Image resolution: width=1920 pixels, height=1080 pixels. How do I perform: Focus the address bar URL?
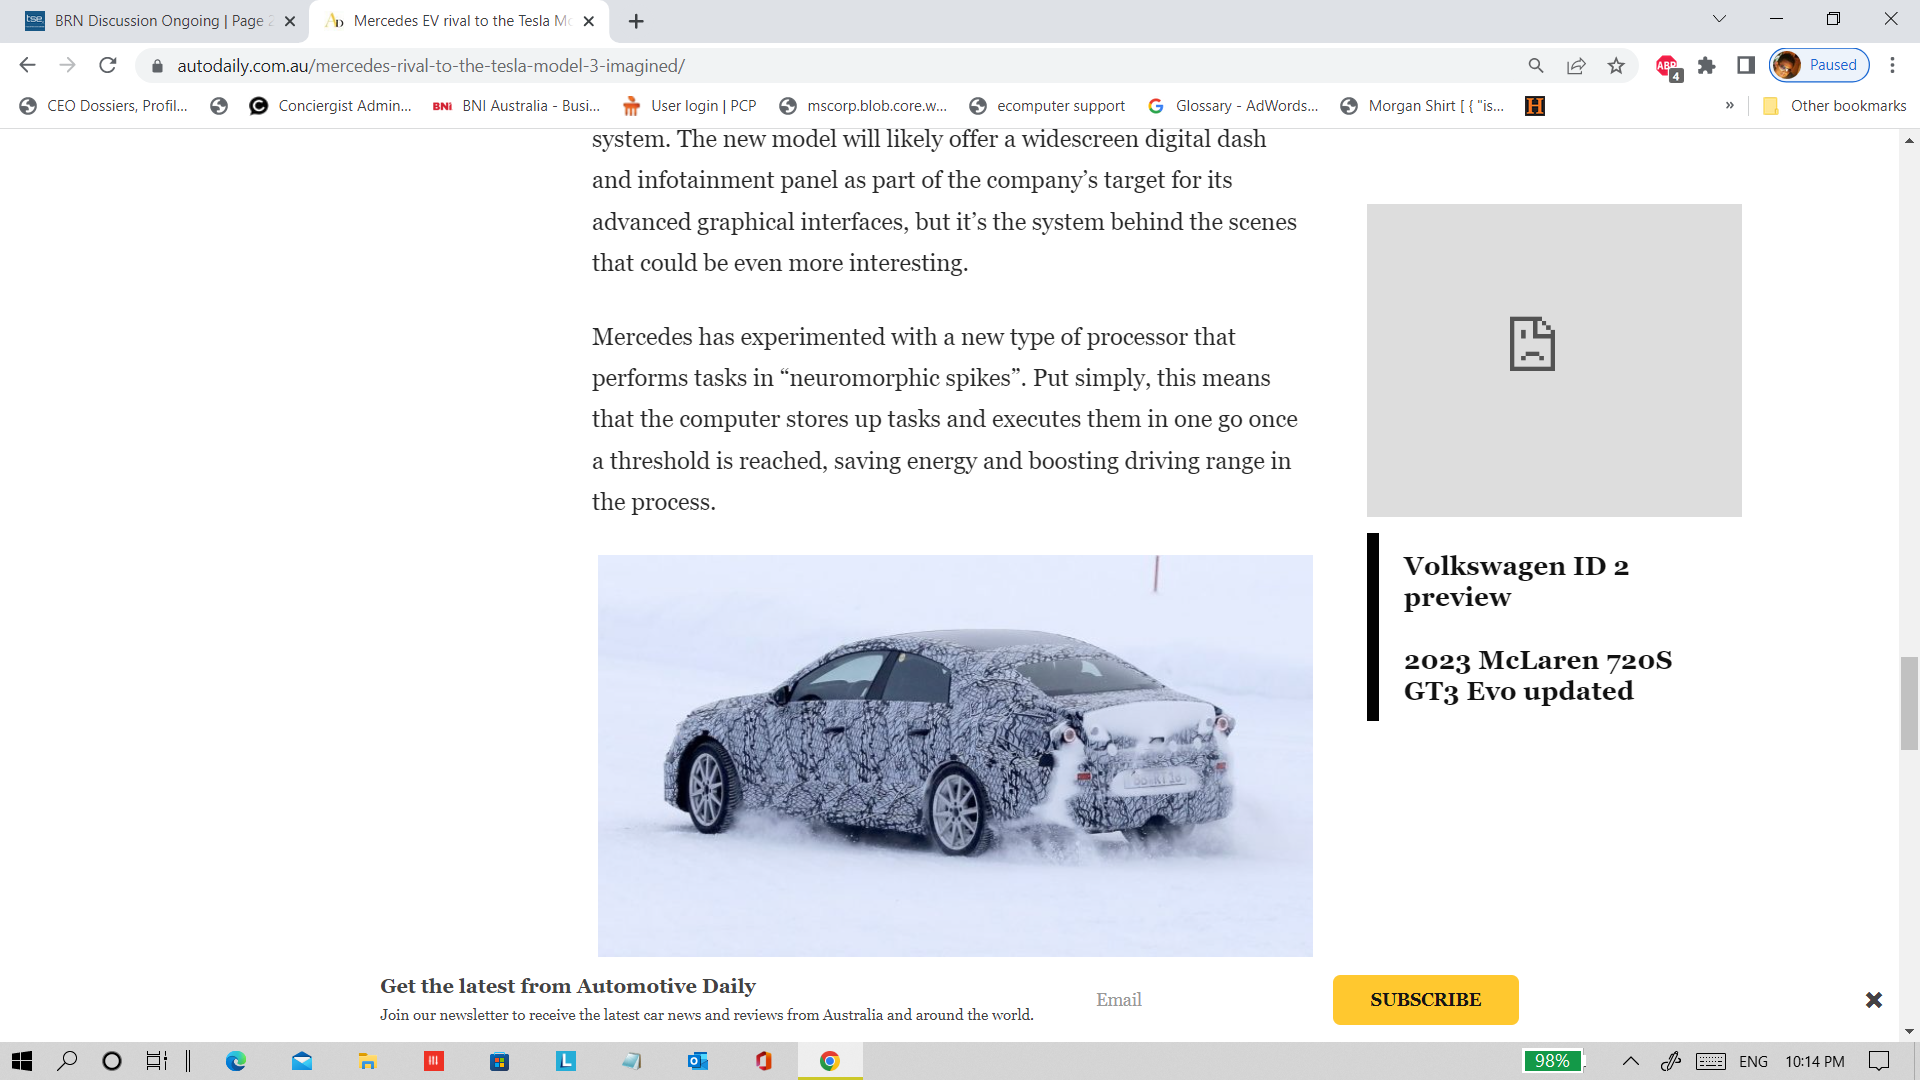click(x=430, y=66)
